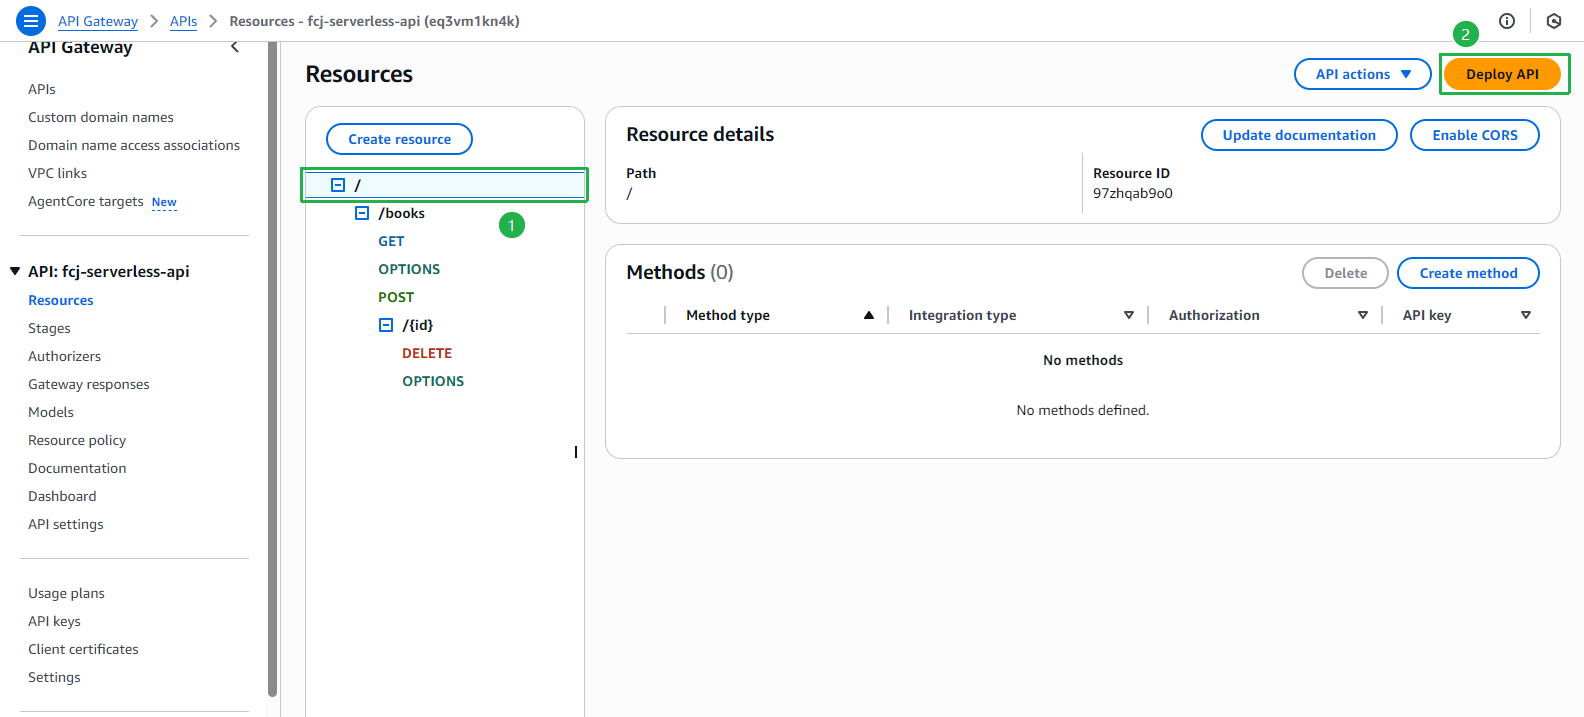This screenshot has width=1584, height=717.
Task: Click the Delete methods button
Action: point(1345,273)
